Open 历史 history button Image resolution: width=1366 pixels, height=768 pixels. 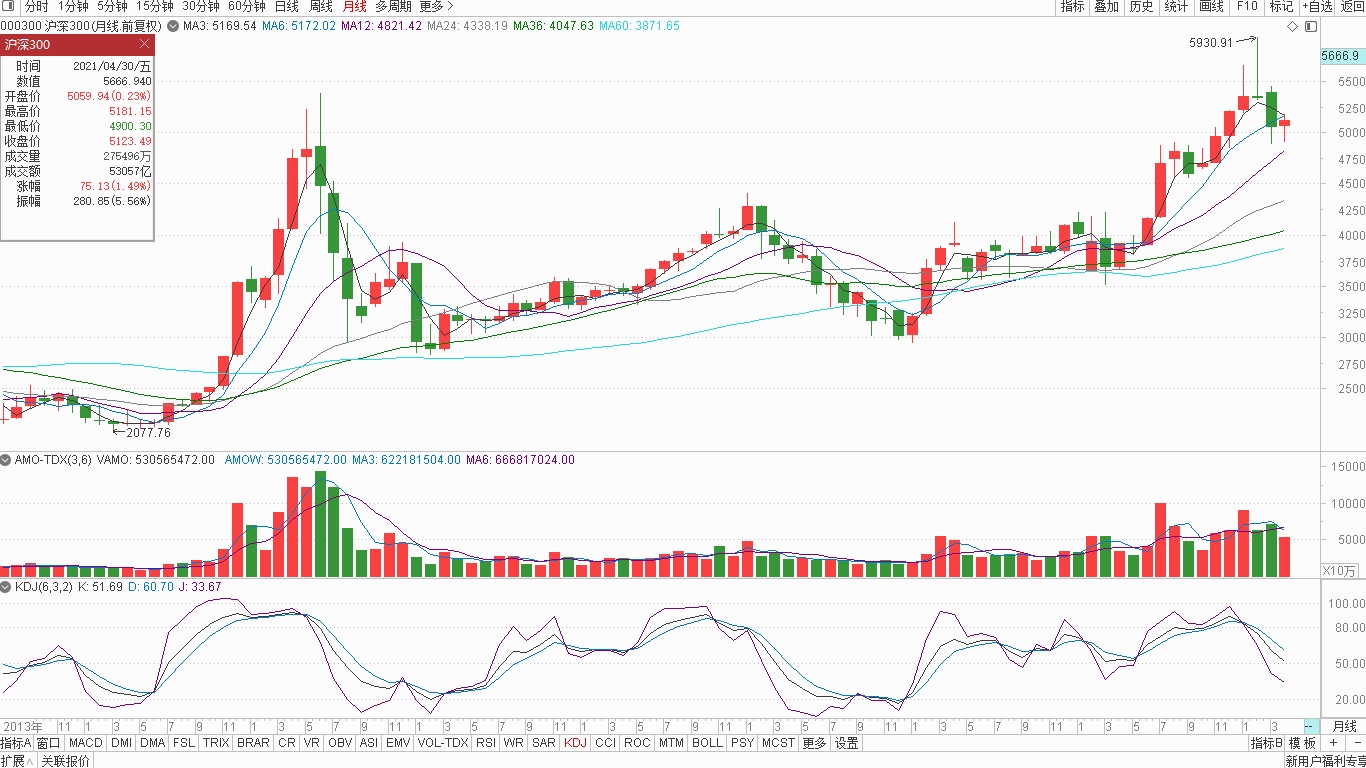coord(1141,6)
